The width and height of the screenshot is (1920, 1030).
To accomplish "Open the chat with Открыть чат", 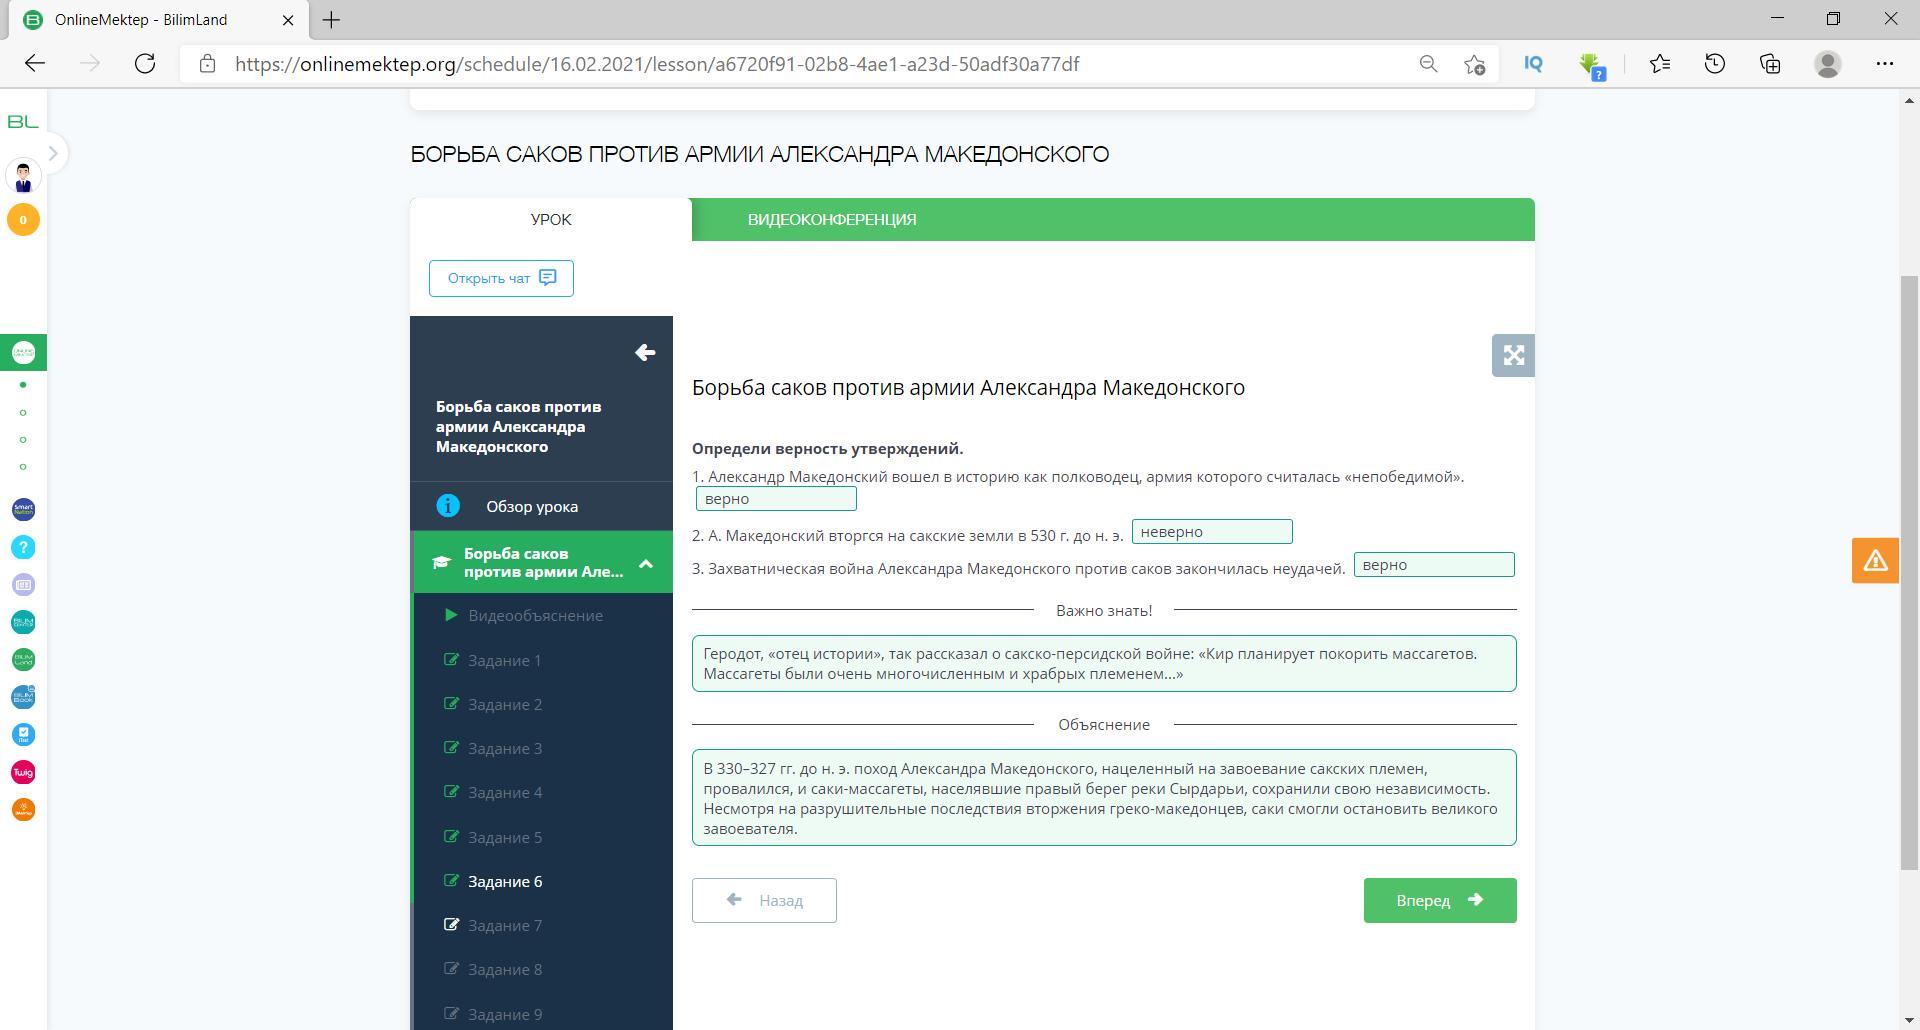I will (501, 278).
